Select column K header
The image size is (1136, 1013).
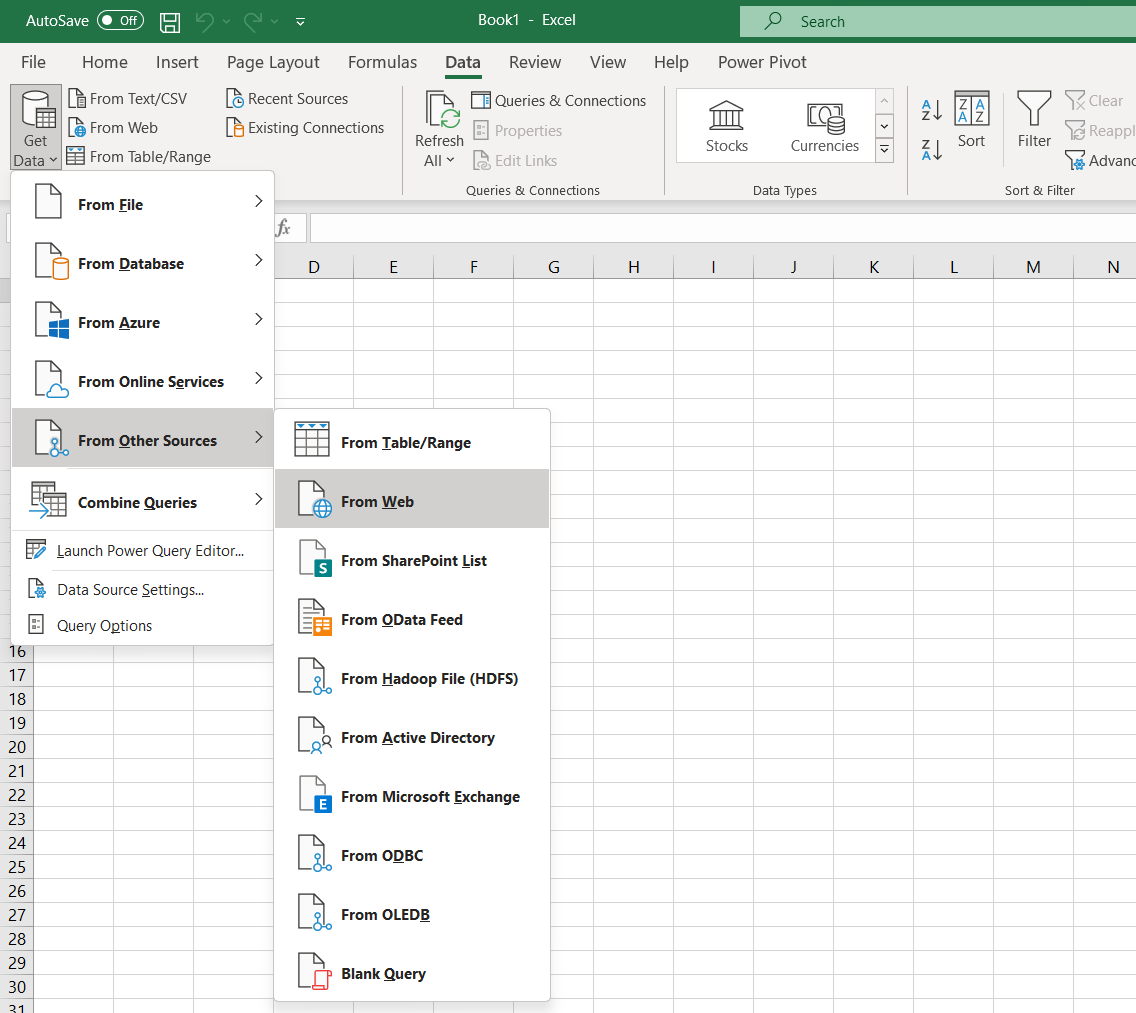click(874, 267)
